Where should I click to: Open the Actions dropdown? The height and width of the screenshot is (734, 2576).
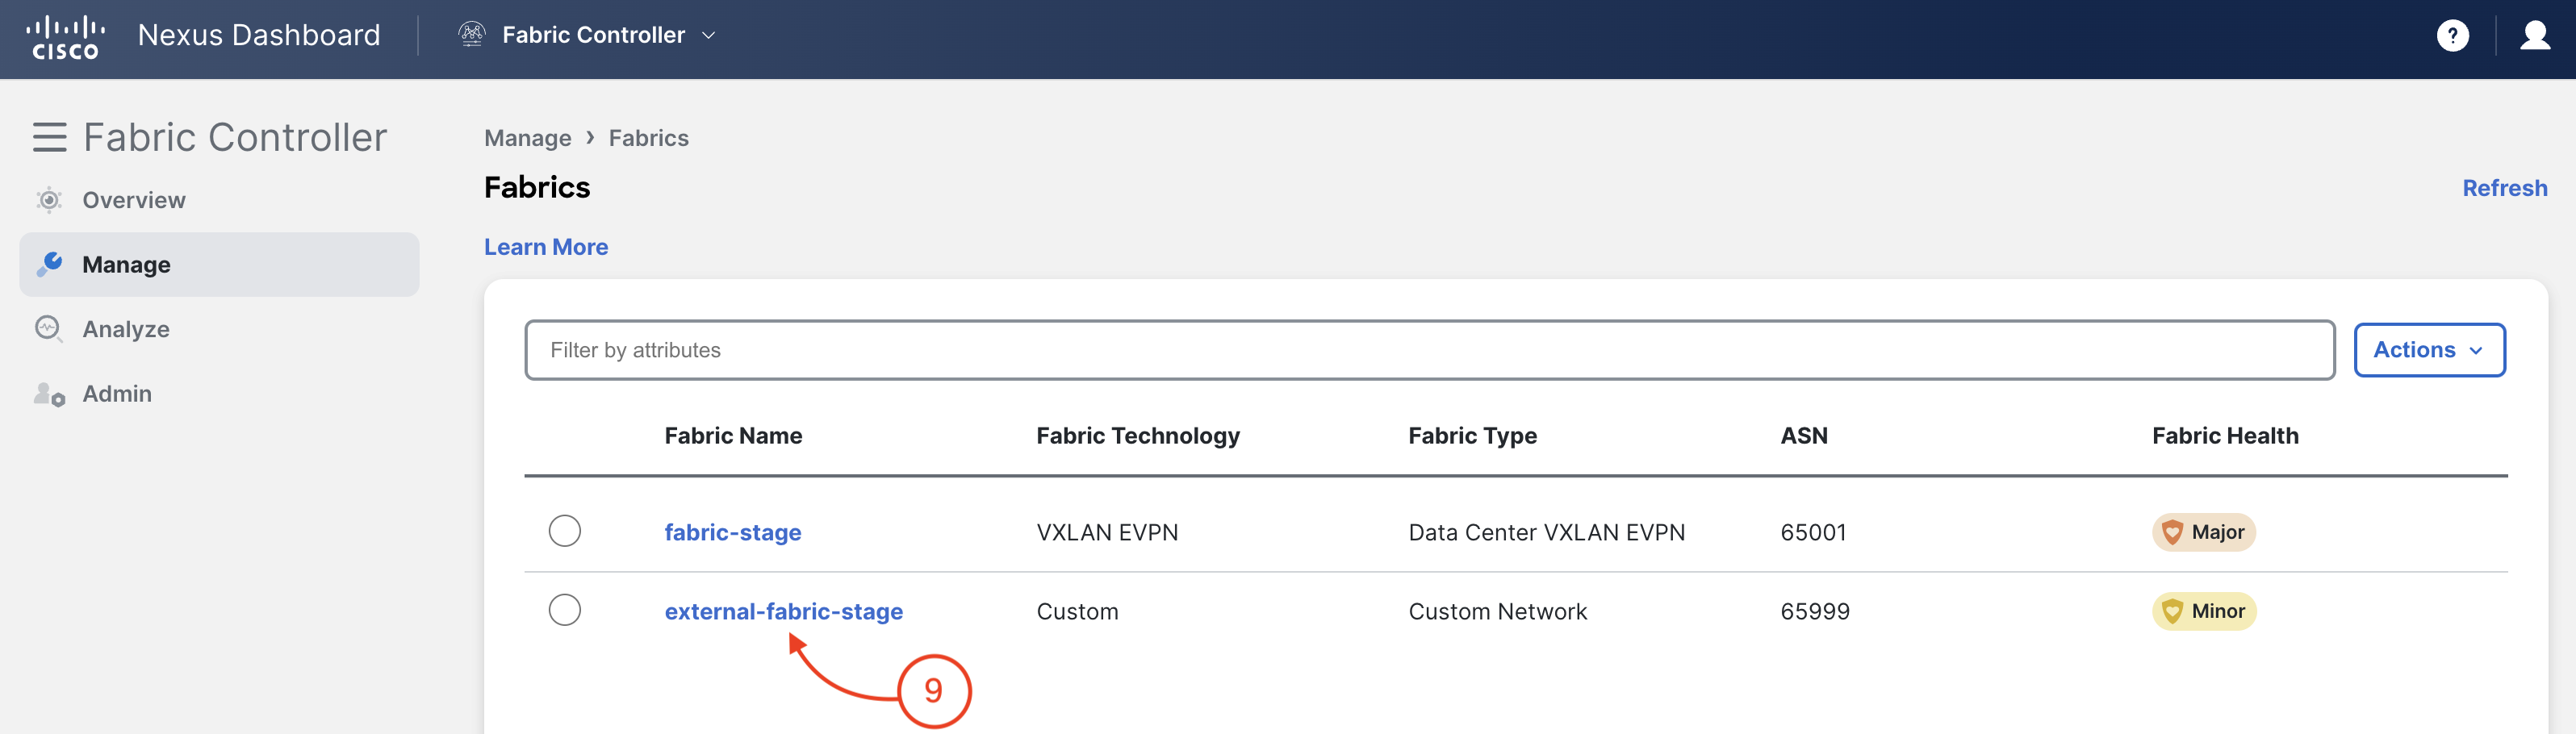click(x=2429, y=350)
